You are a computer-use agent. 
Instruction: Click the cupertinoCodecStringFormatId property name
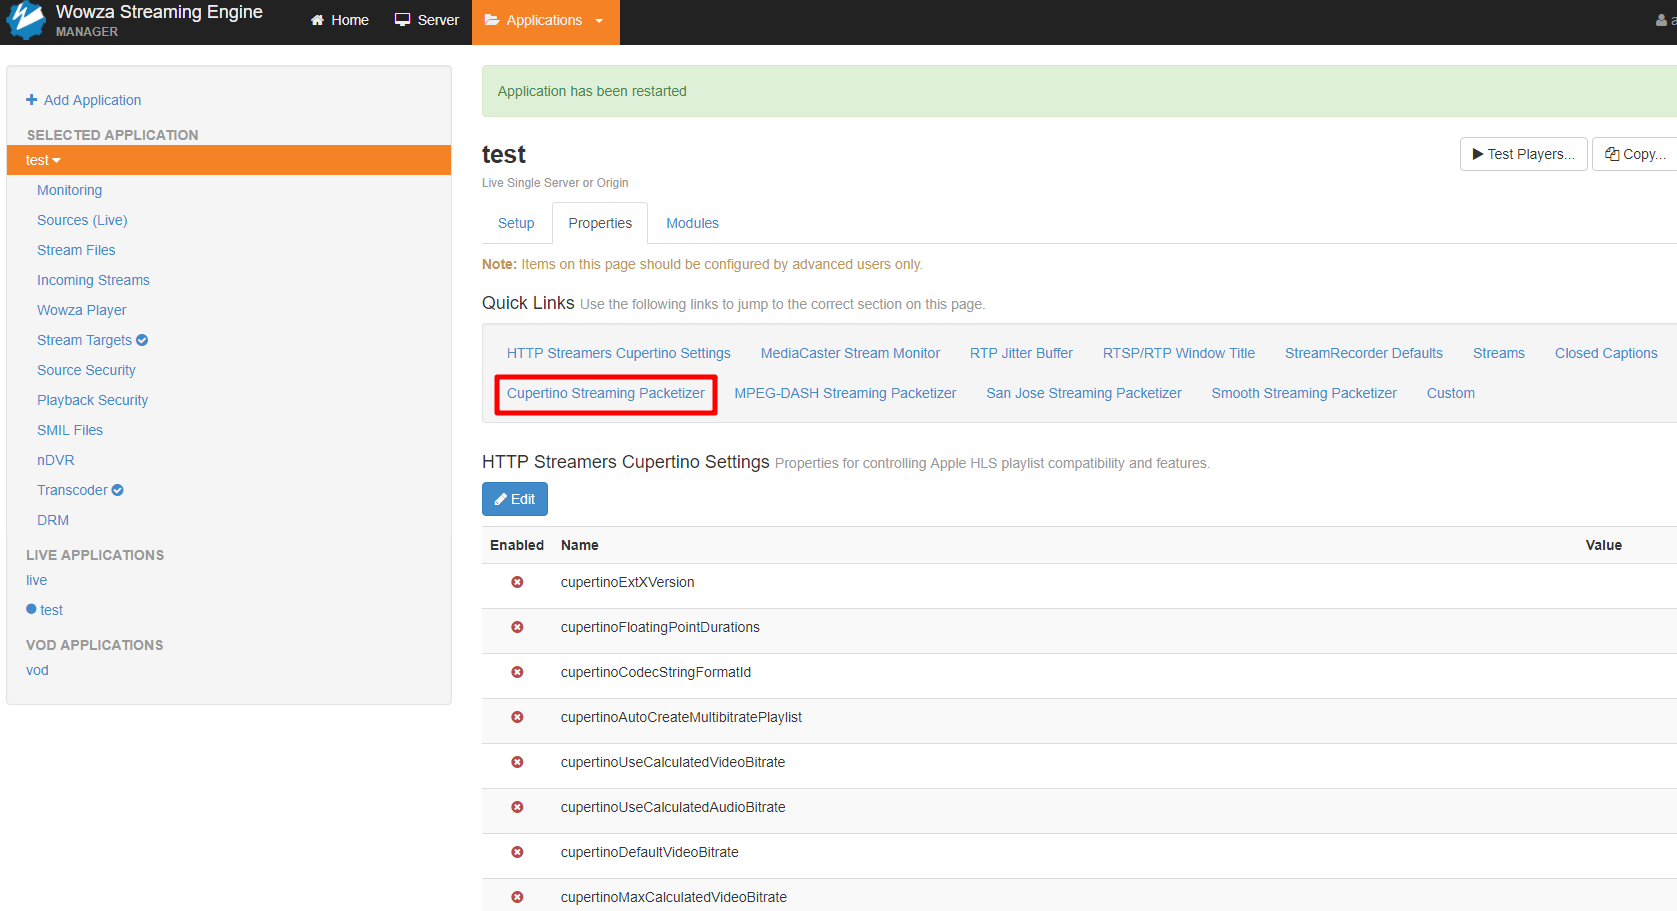(x=655, y=672)
